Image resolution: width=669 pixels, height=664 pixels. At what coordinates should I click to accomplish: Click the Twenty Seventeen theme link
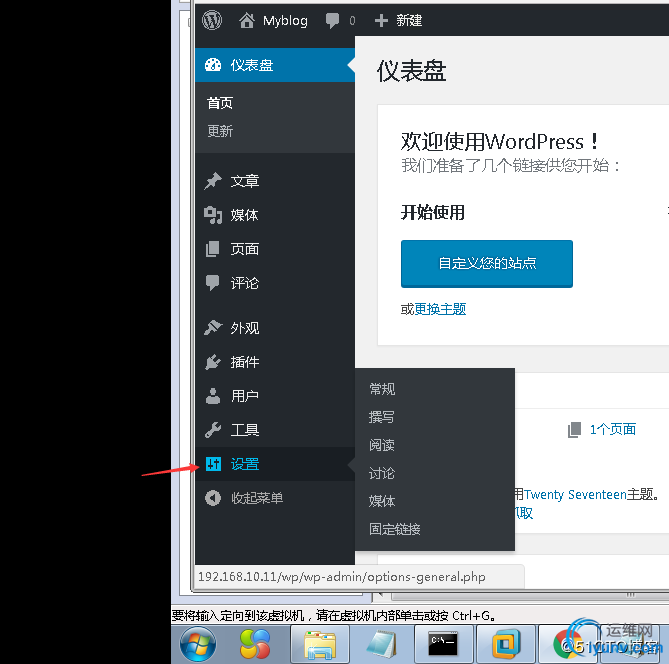pos(575,494)
